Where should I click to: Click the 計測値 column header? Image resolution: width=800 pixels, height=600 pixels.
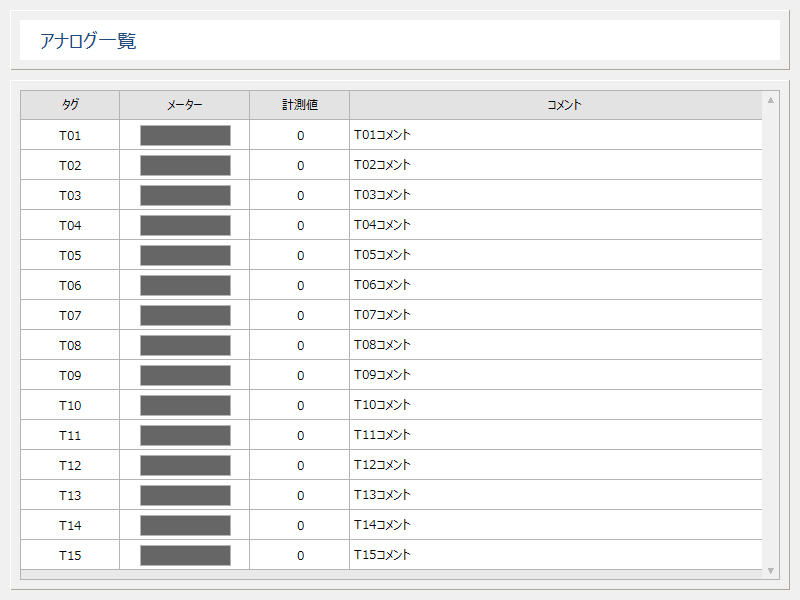click(x=299, y=105)
